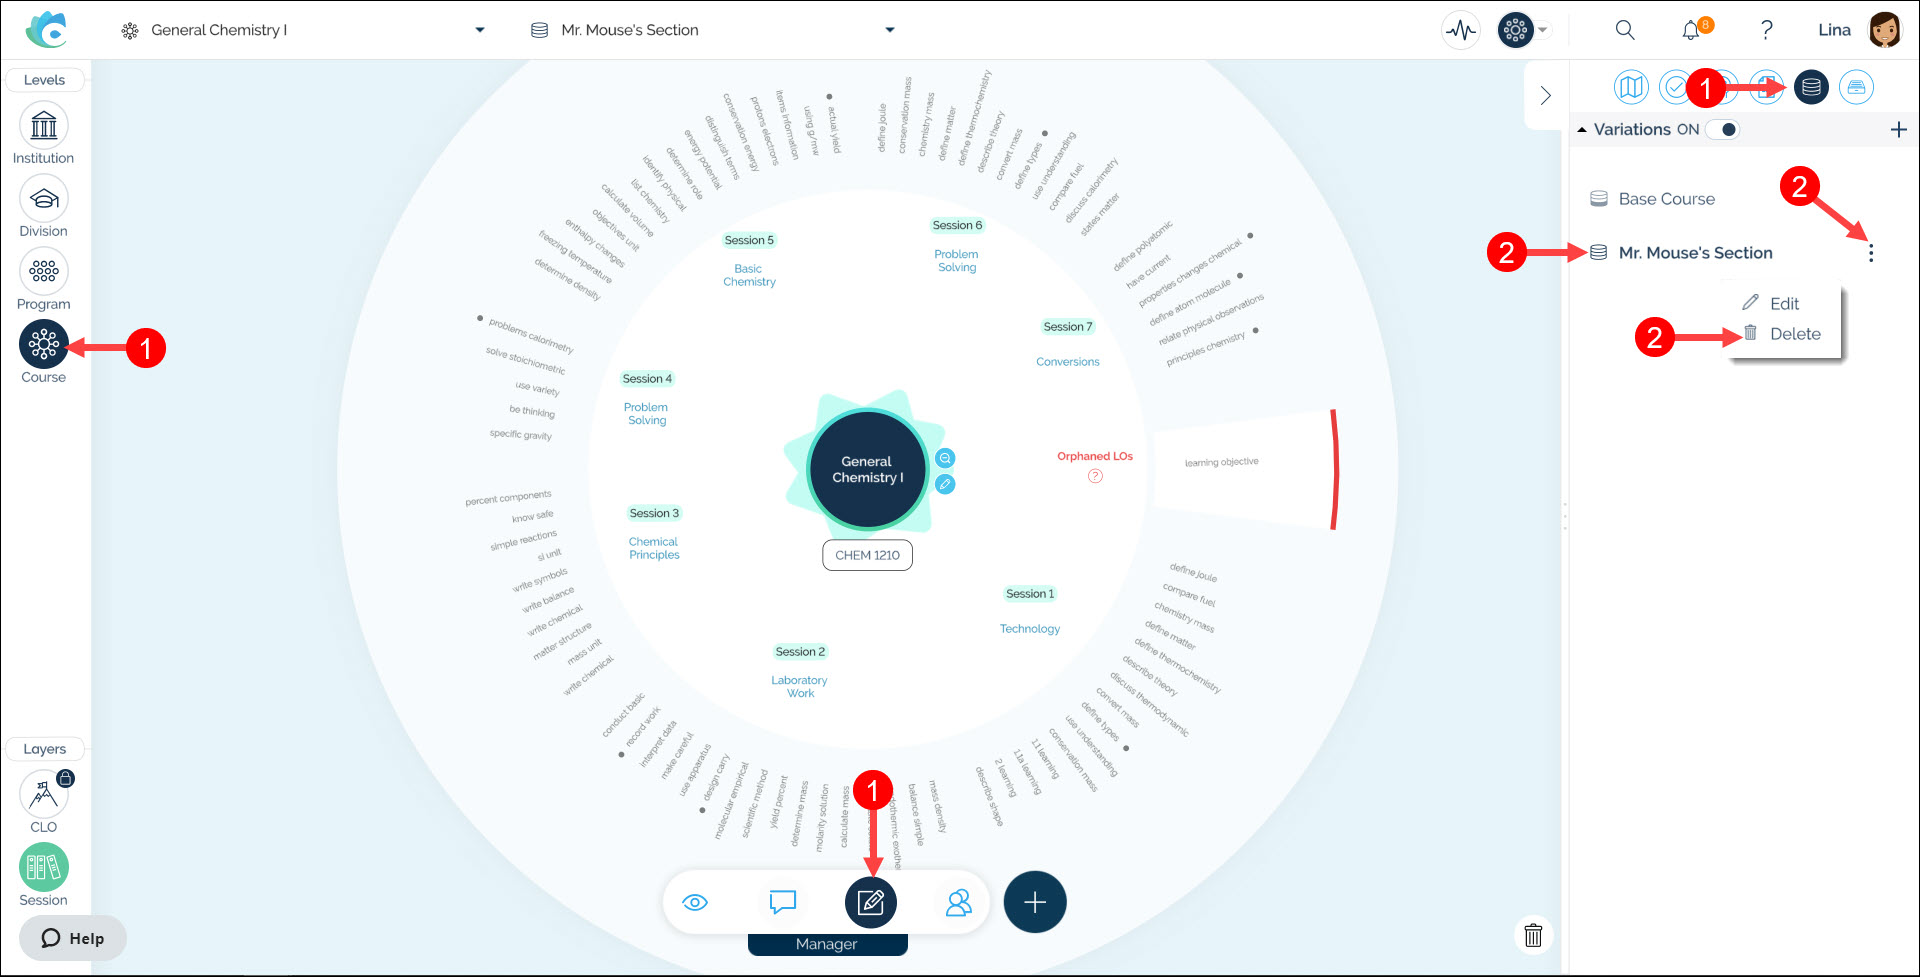The width and height of the screenshot is (1920, 977).
Task: Choose Delete from the context menu
Action: (1794, 334)
